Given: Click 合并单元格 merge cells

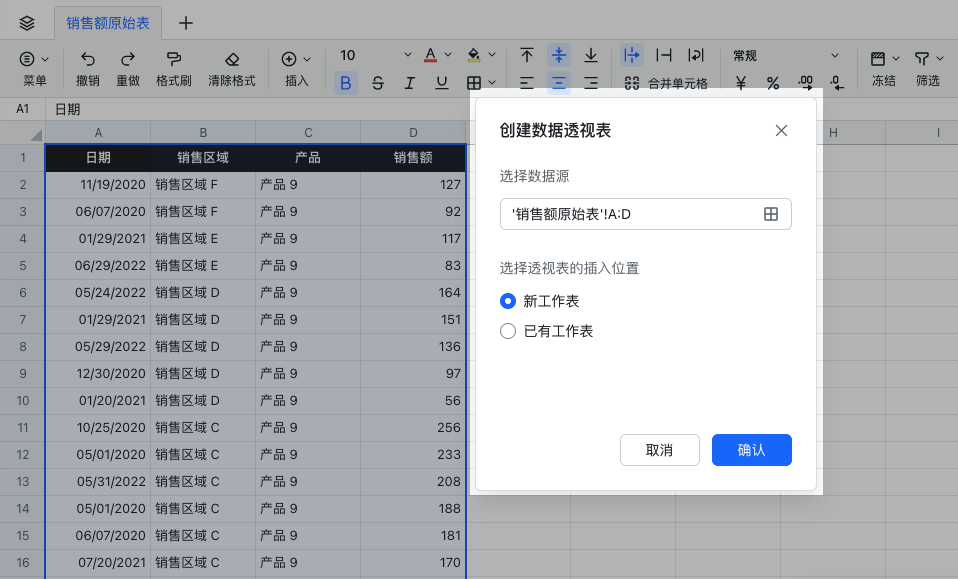Looking at the screenshot, I should click(x=666, y=83).
